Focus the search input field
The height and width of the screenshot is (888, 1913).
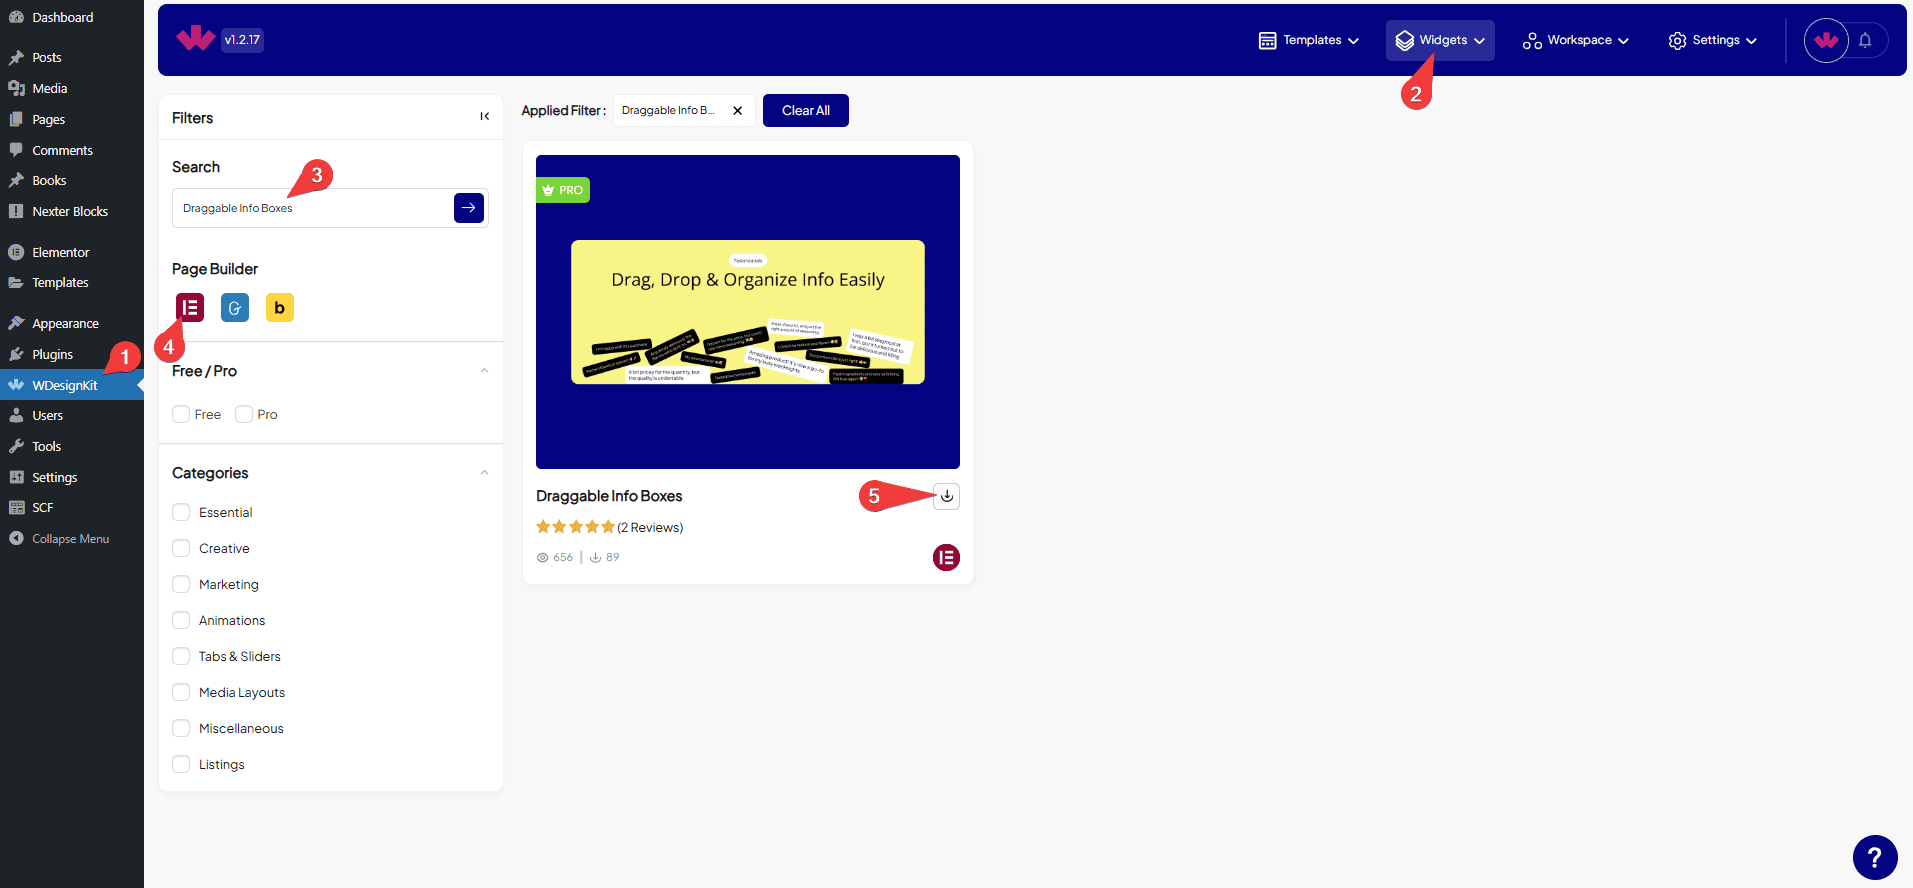(x=313, y=208)
